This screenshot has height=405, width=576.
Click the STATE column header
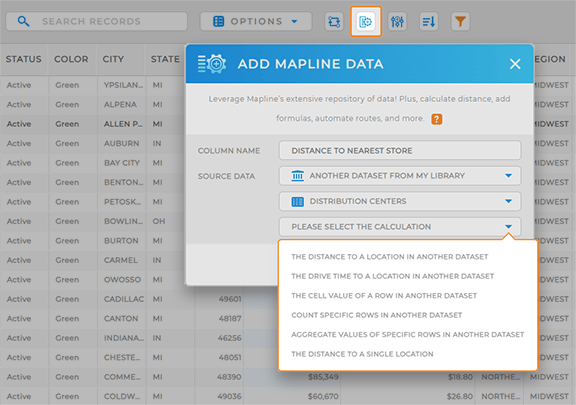(165, 59)
